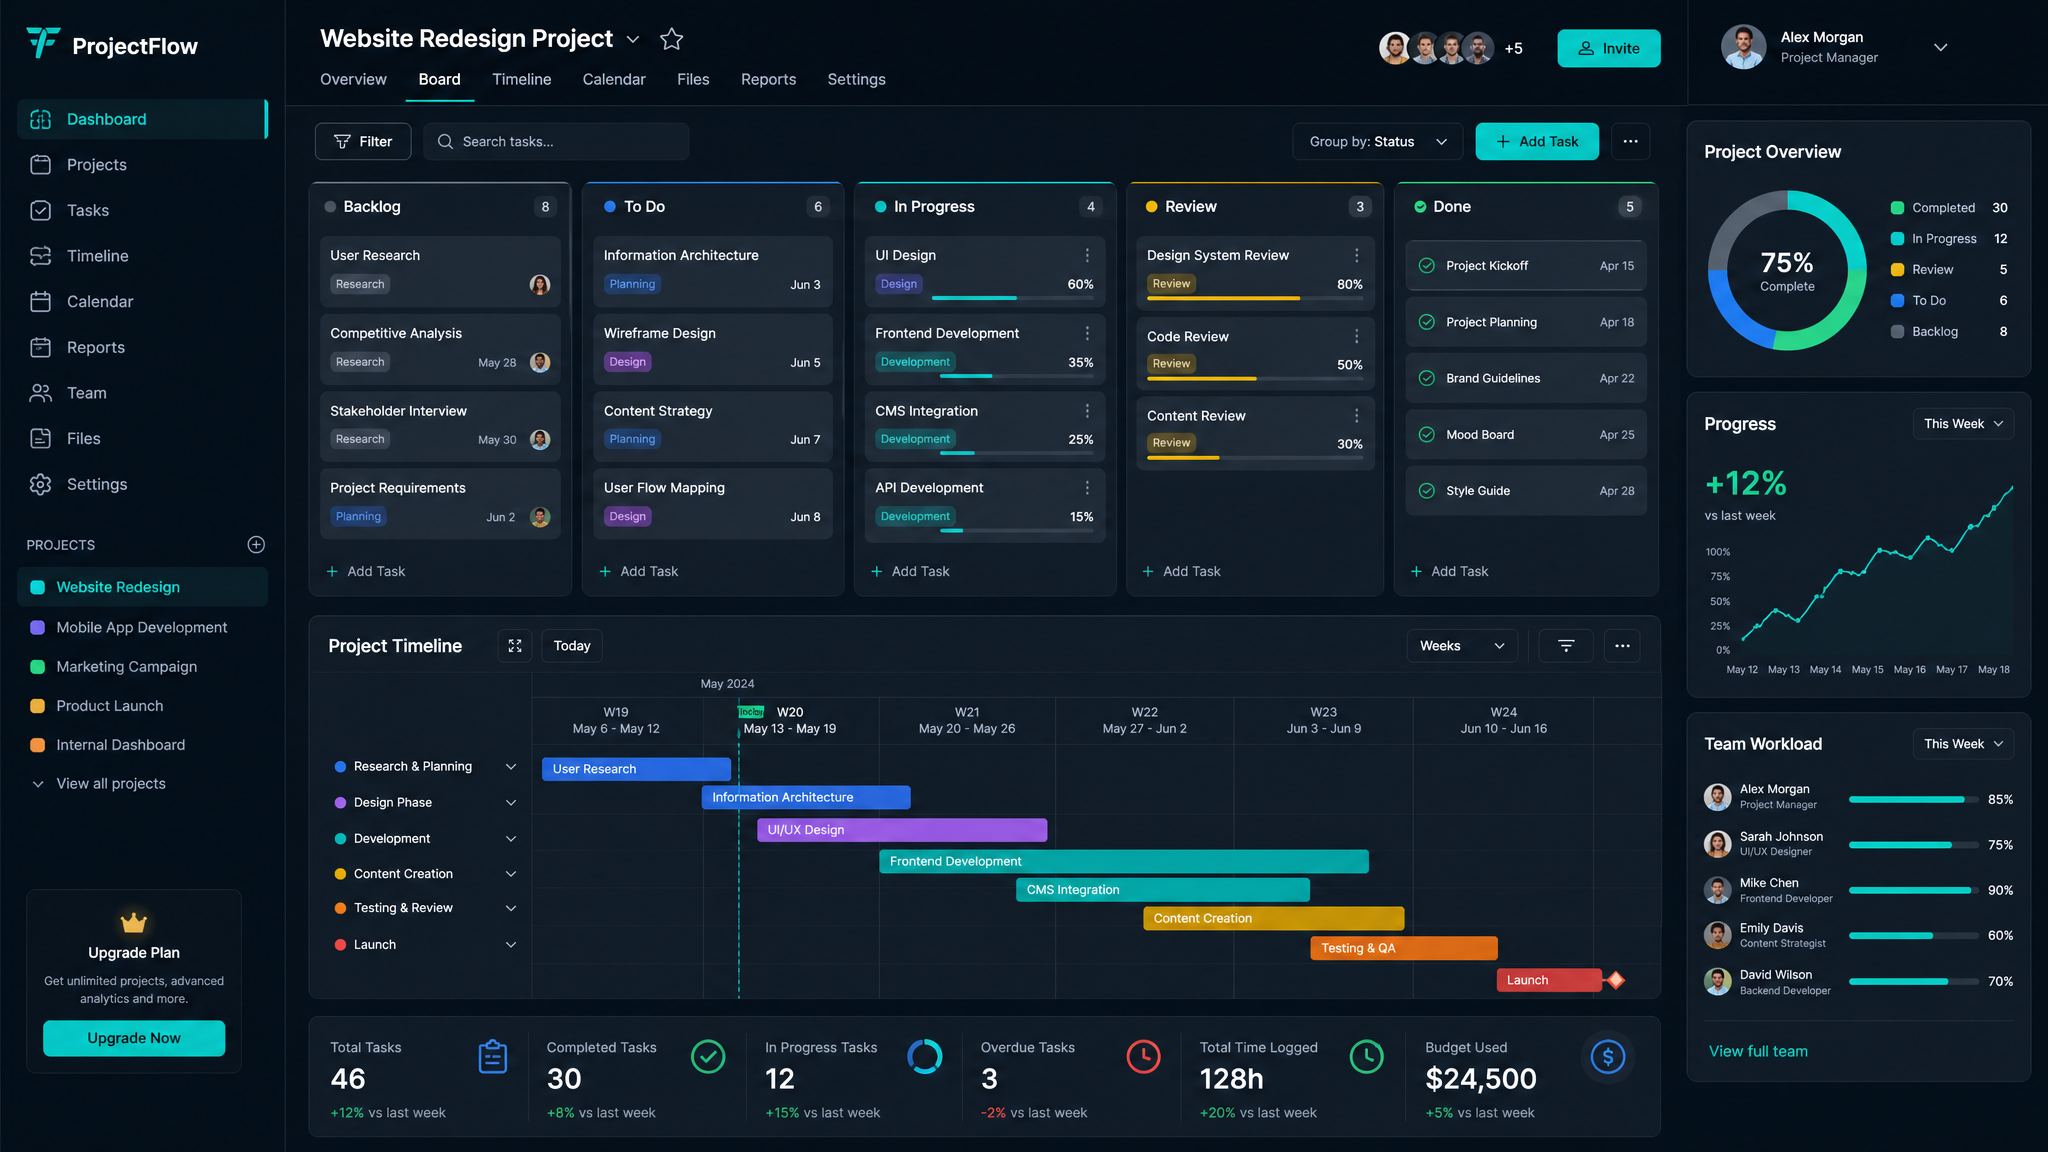Star the Website Redesign Project
This screenshot has height=1152, width=2048.
click(671, 39)
